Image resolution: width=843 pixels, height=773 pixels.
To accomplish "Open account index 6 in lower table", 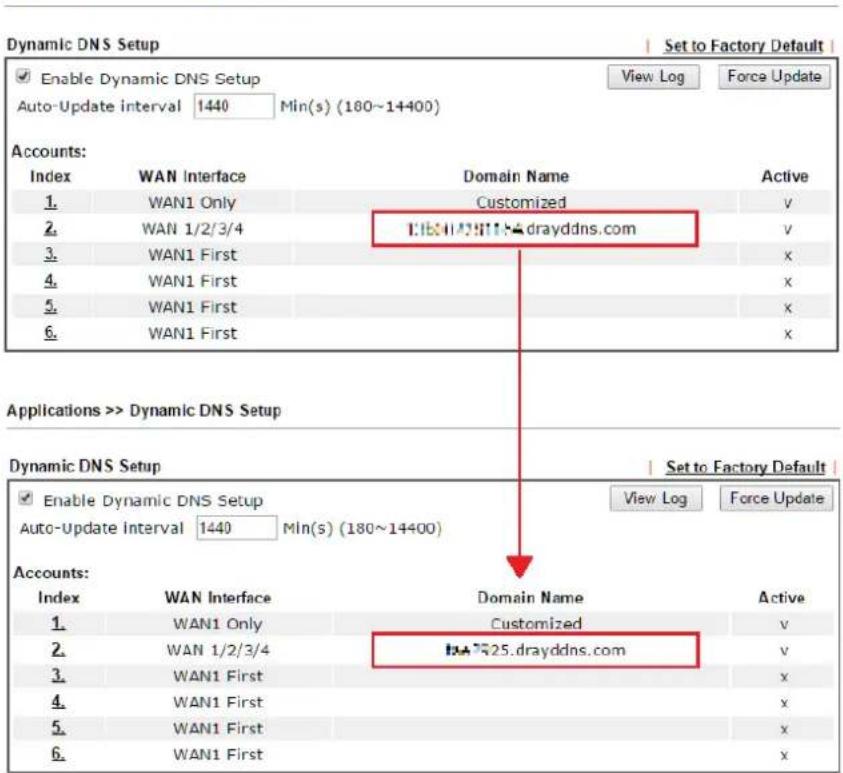I will click(58, 754).
